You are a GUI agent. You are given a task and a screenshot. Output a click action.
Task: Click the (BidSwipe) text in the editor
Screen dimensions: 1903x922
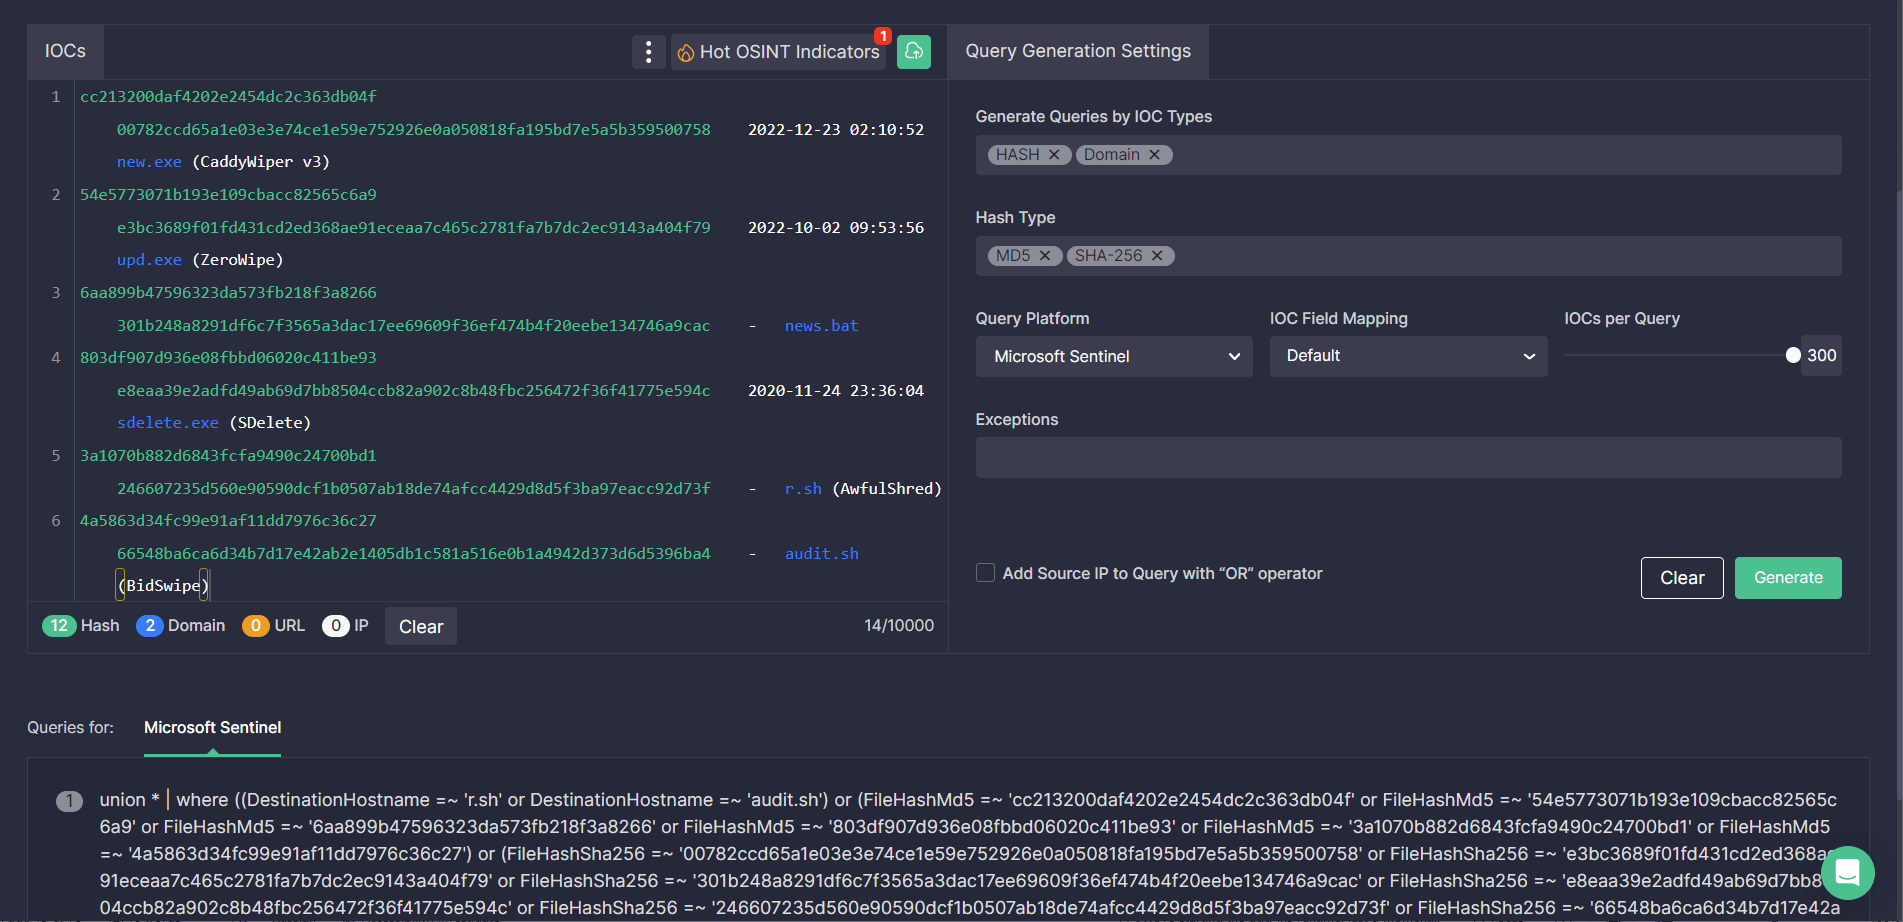163,586
